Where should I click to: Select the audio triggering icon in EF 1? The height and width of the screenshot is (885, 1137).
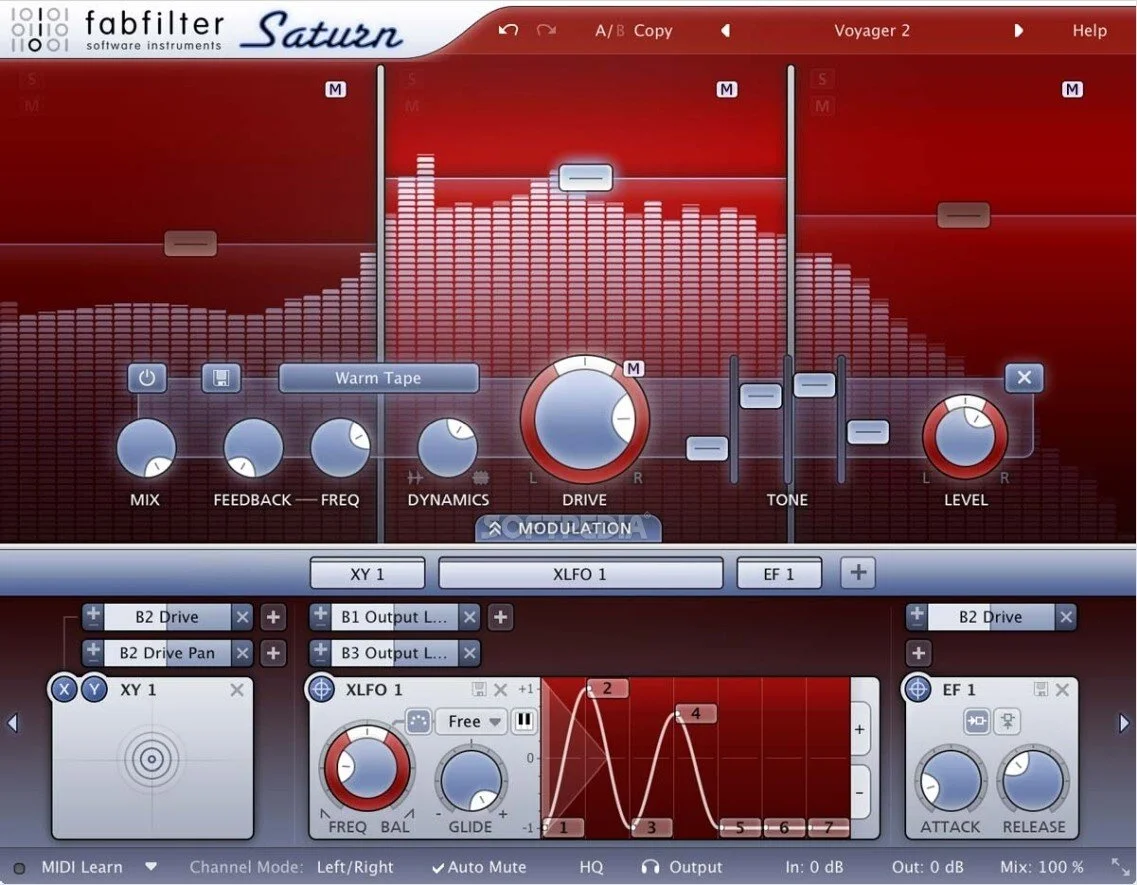(977, 720)
